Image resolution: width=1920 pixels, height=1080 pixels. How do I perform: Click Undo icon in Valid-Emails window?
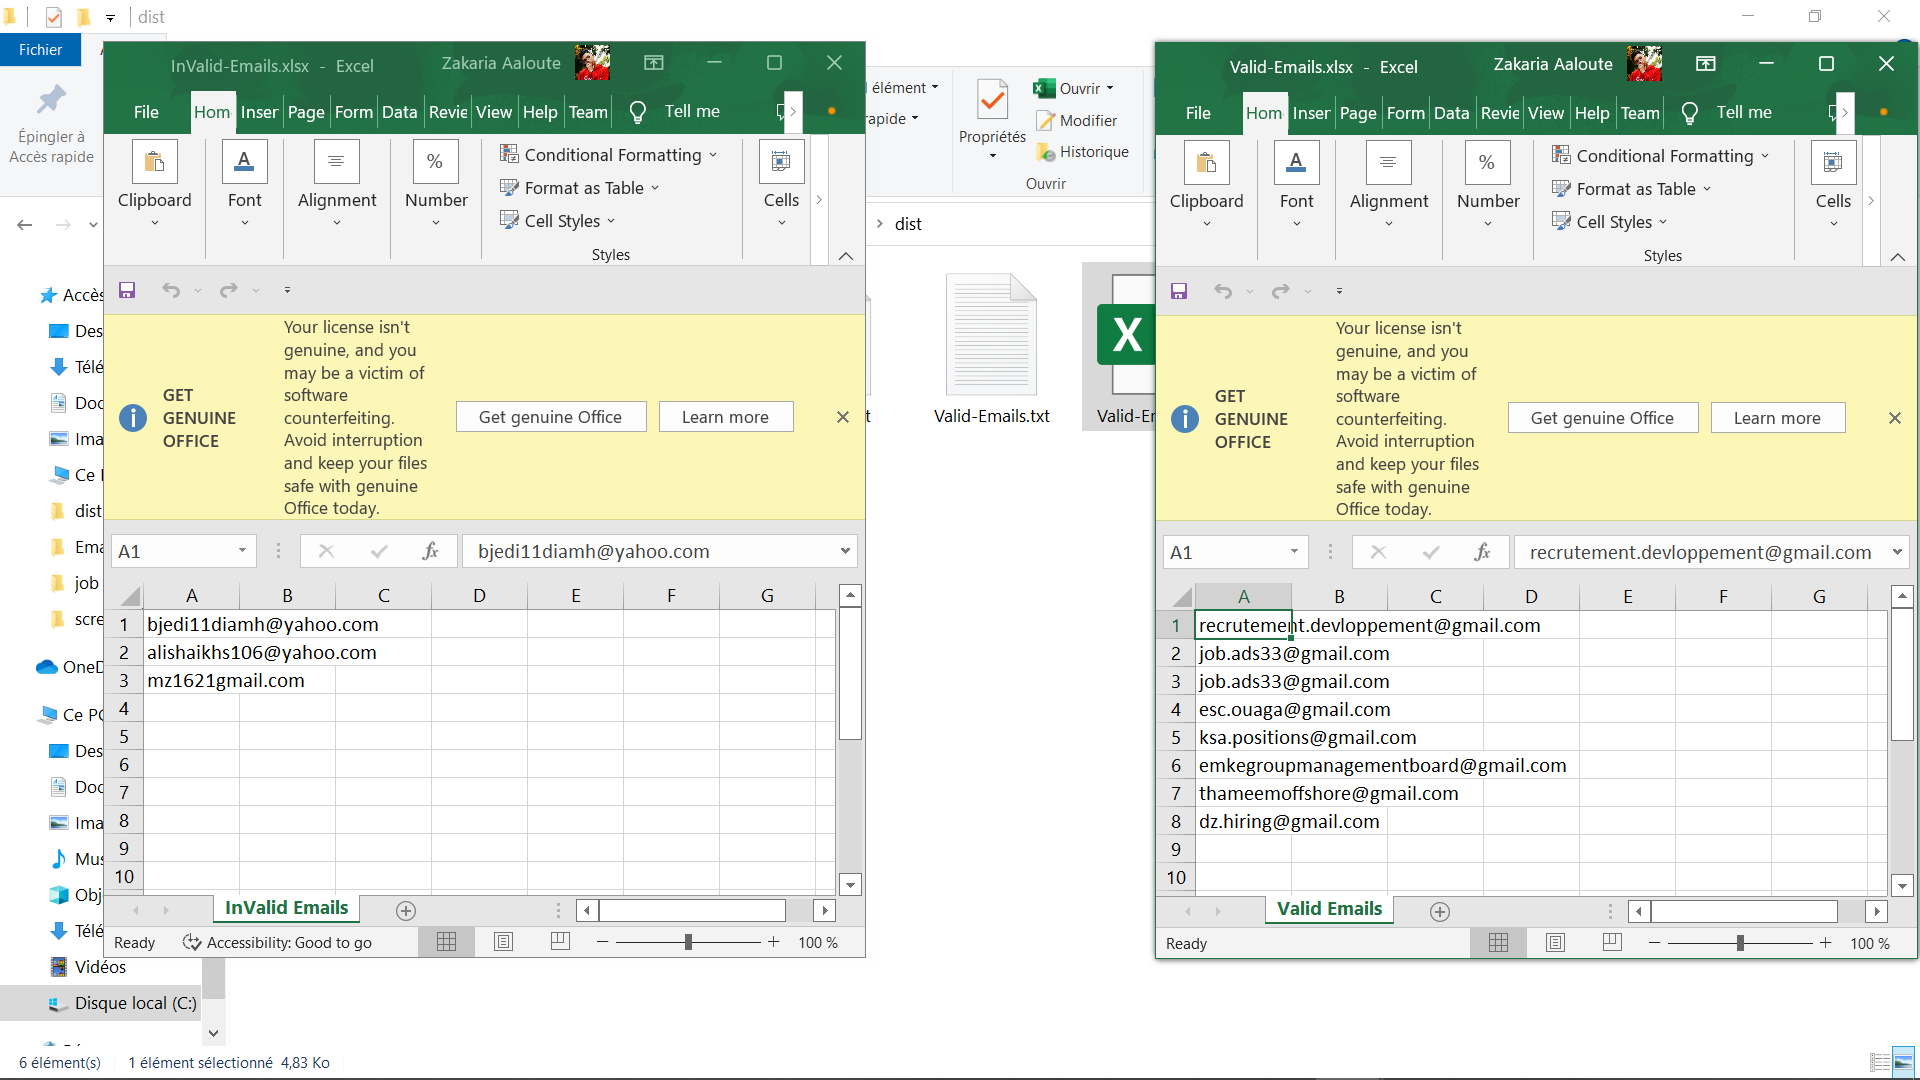pos(1223,291)
